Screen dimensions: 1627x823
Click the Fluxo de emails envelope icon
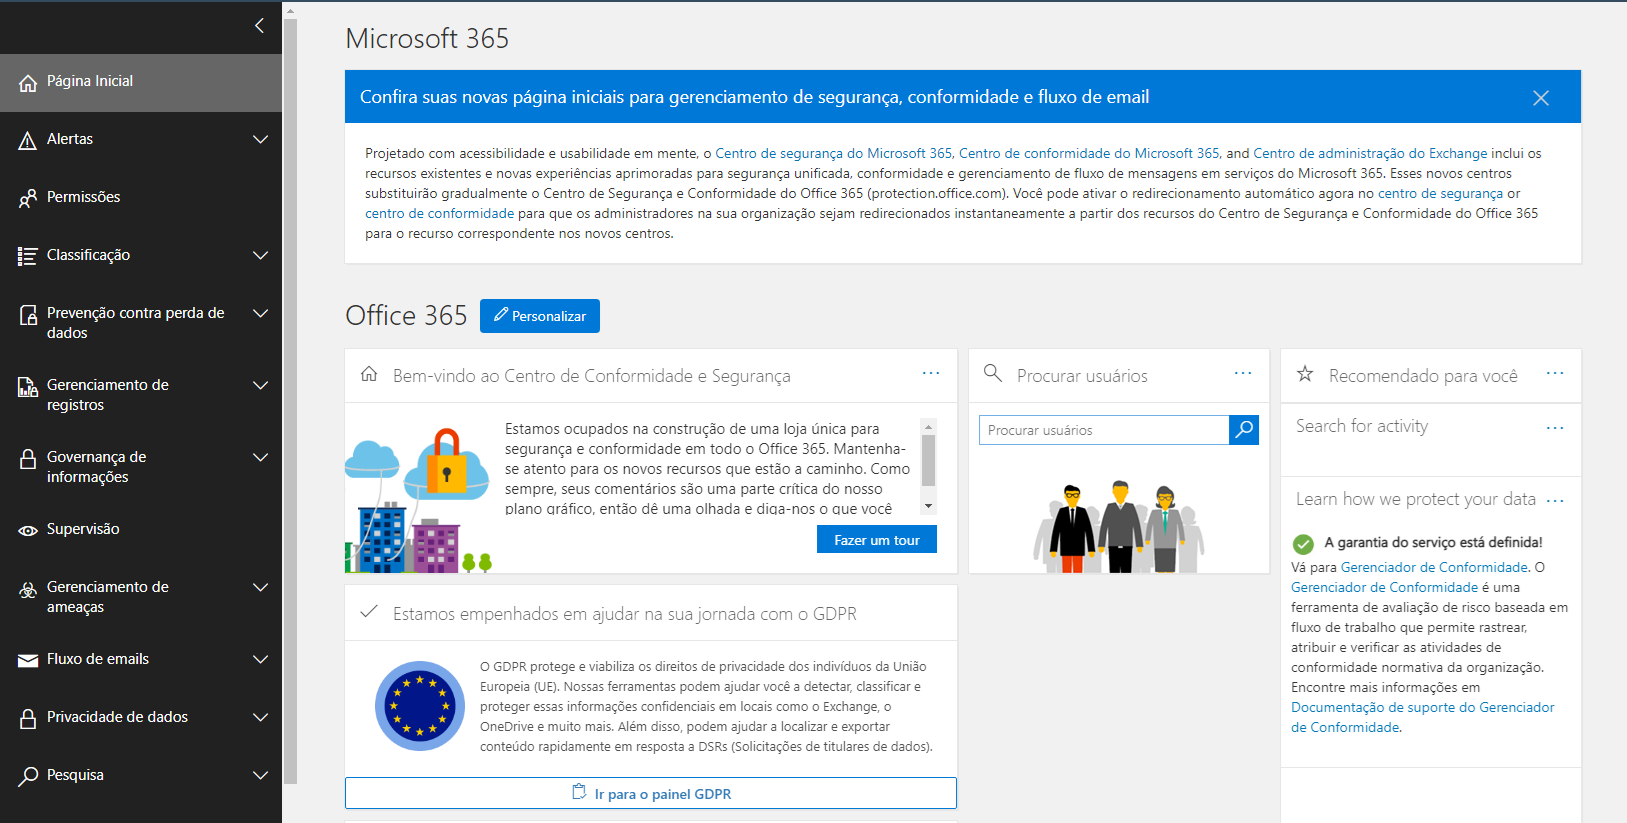[28, 660]
